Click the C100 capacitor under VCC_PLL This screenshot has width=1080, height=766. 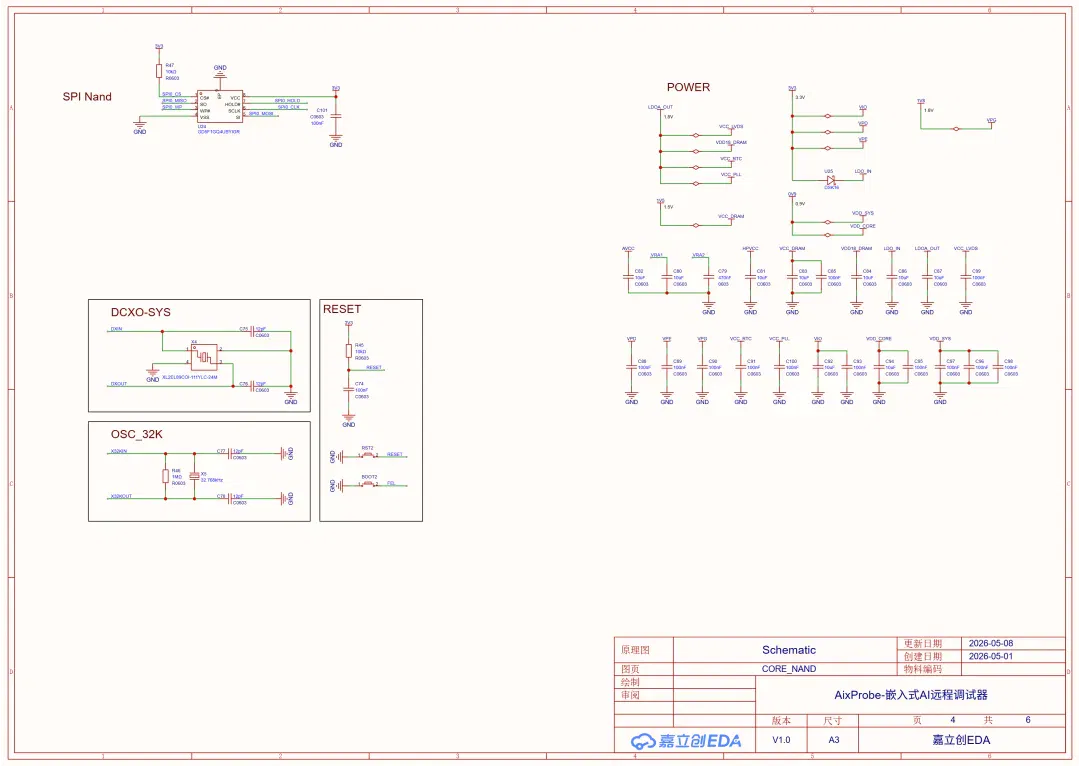coord(780,367)
